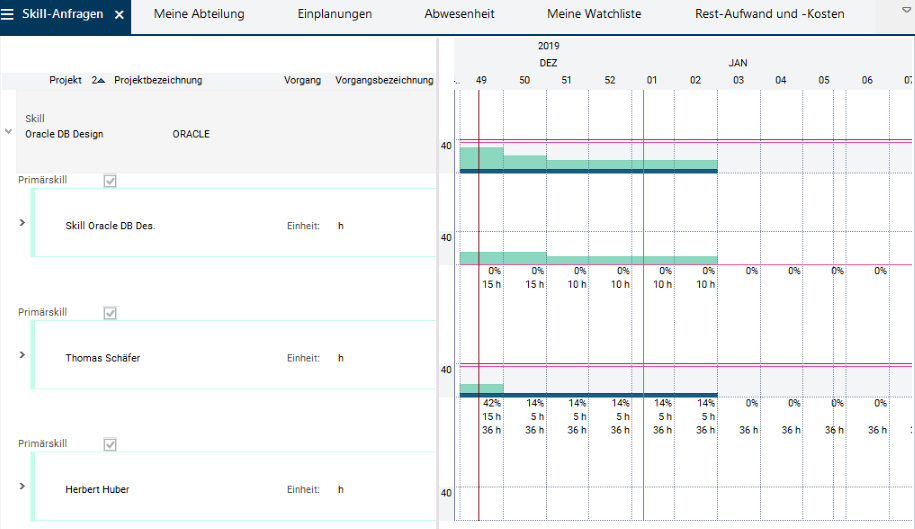The width and height of the screenshot is (915, 529).
Task: Sort by the Projektbezeichnung column header
Action: point(158,81)
